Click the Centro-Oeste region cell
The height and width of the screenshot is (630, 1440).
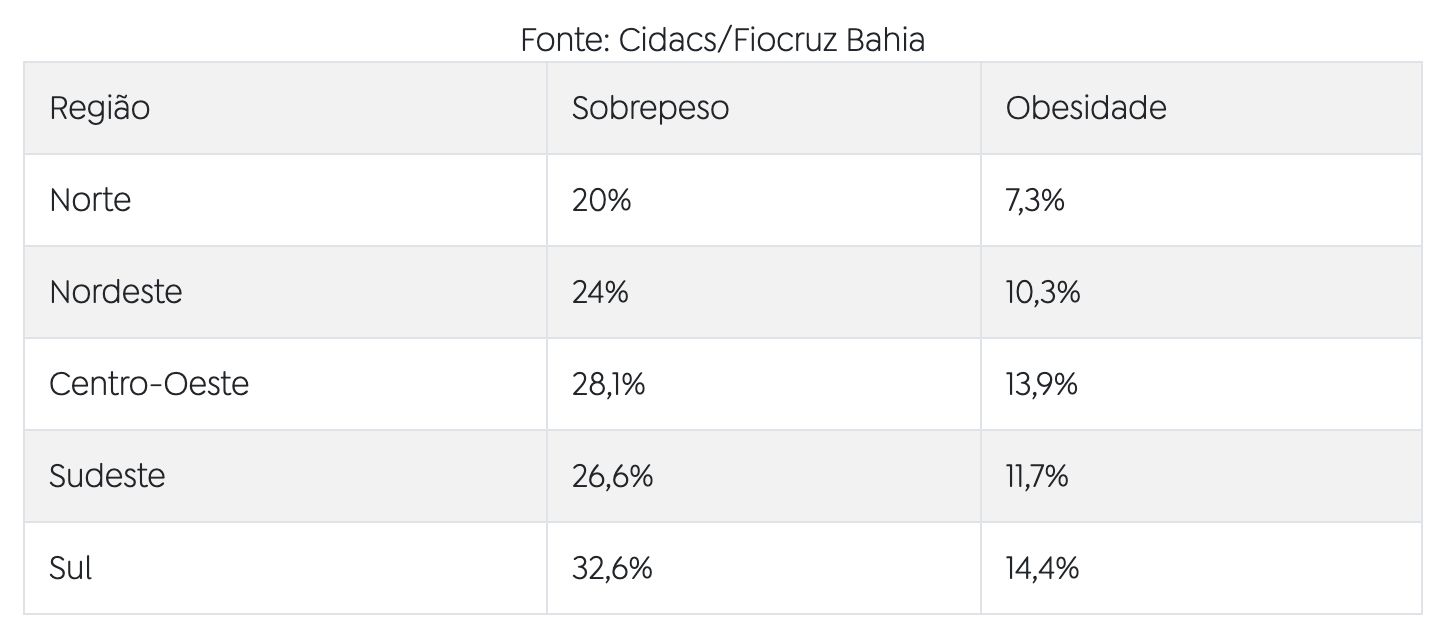click(x=149, y=384)
